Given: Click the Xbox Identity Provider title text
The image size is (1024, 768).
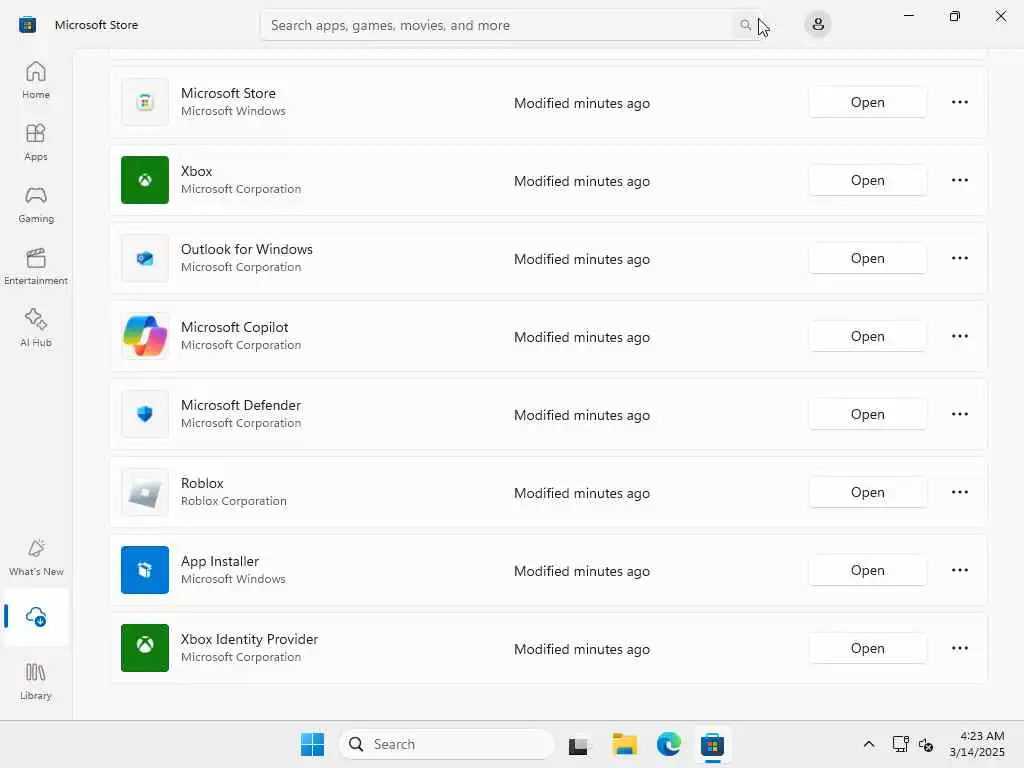Looking at the screenshot, I should [x=249, y=639].
